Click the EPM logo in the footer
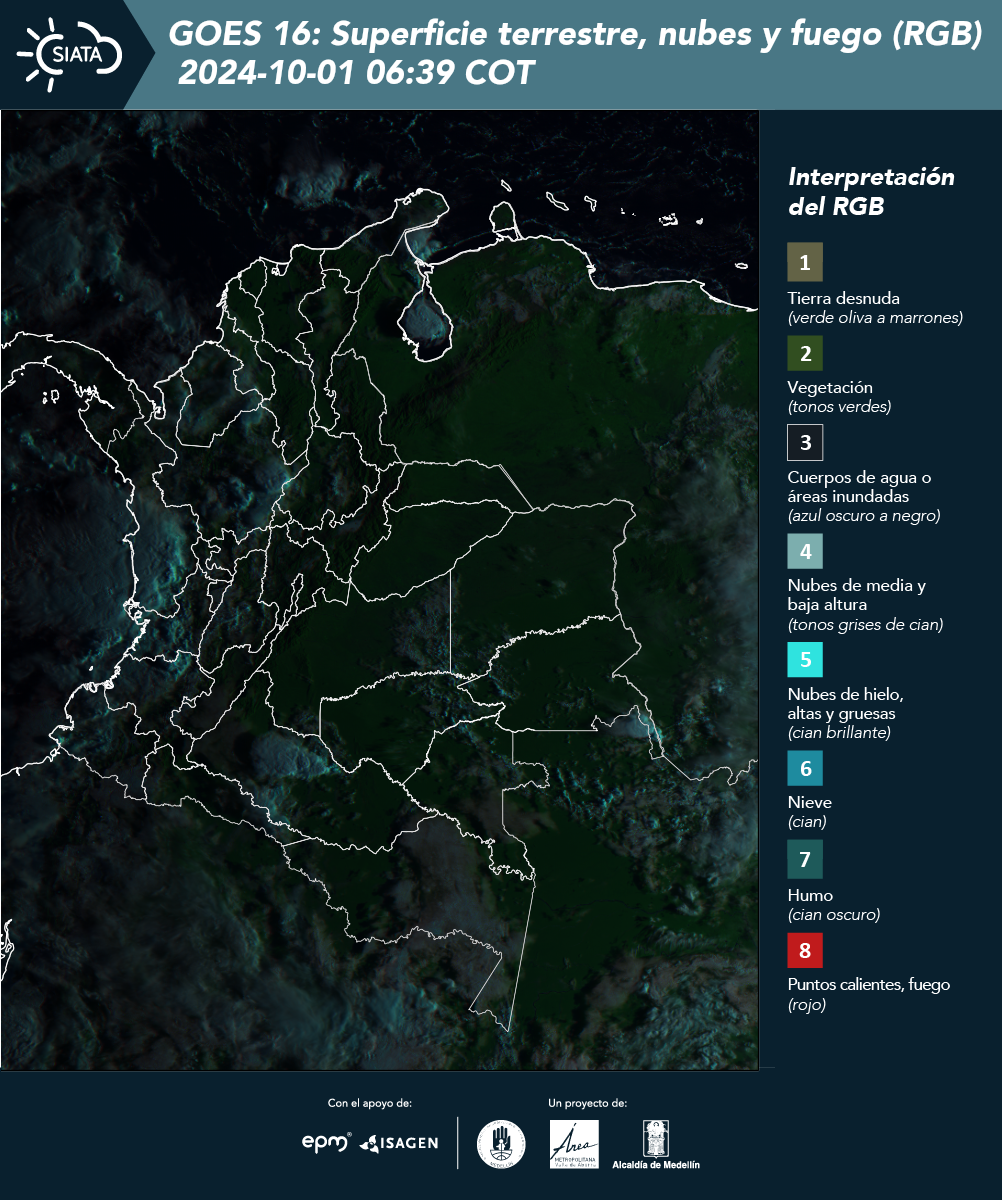This screenshot has height=1200, width=1002. pyautogui.click(x=327, y=1142)
